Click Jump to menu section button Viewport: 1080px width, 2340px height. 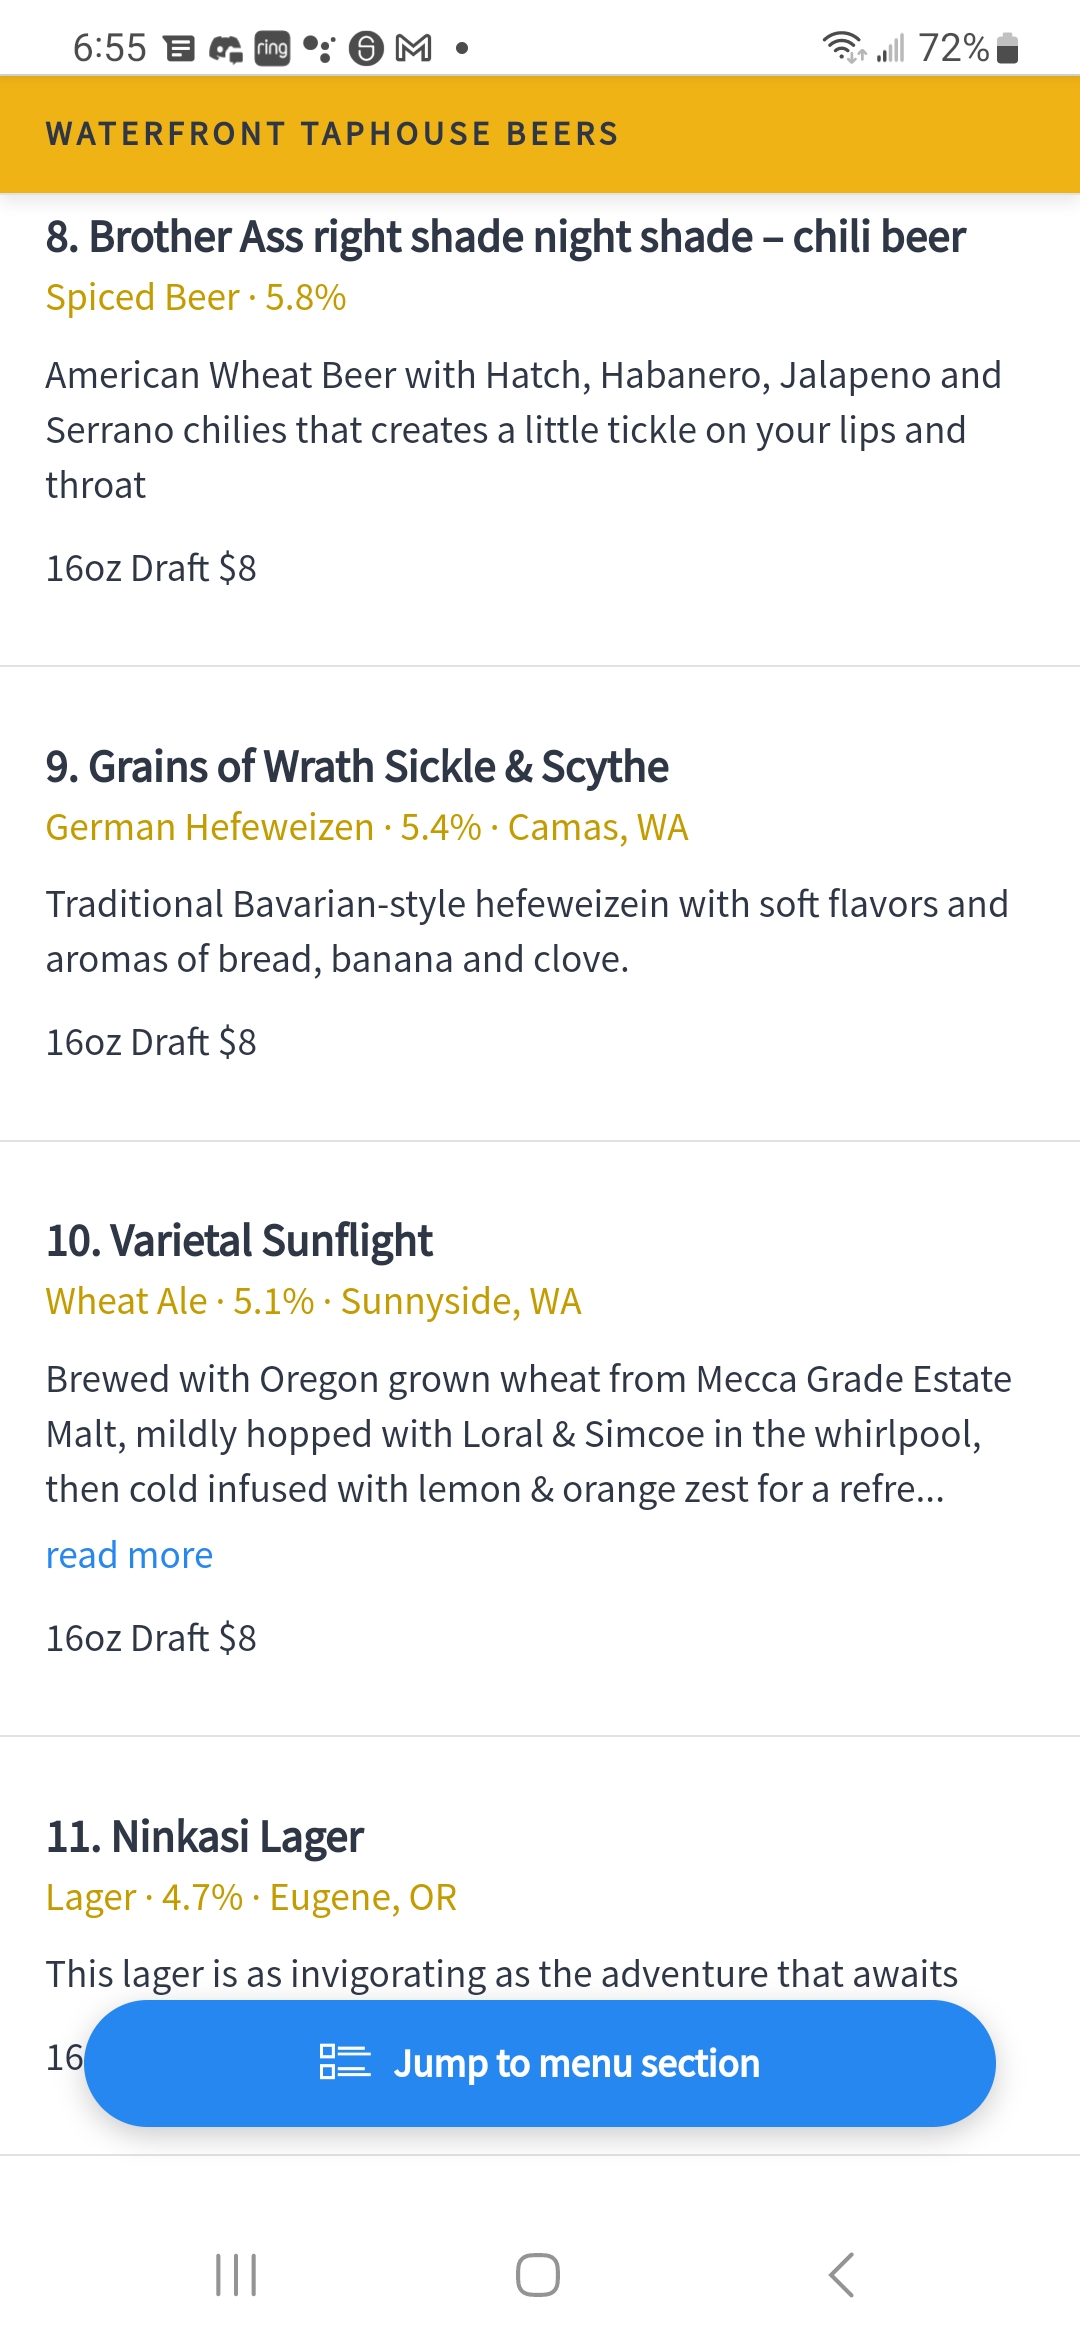coord(540,2063)
